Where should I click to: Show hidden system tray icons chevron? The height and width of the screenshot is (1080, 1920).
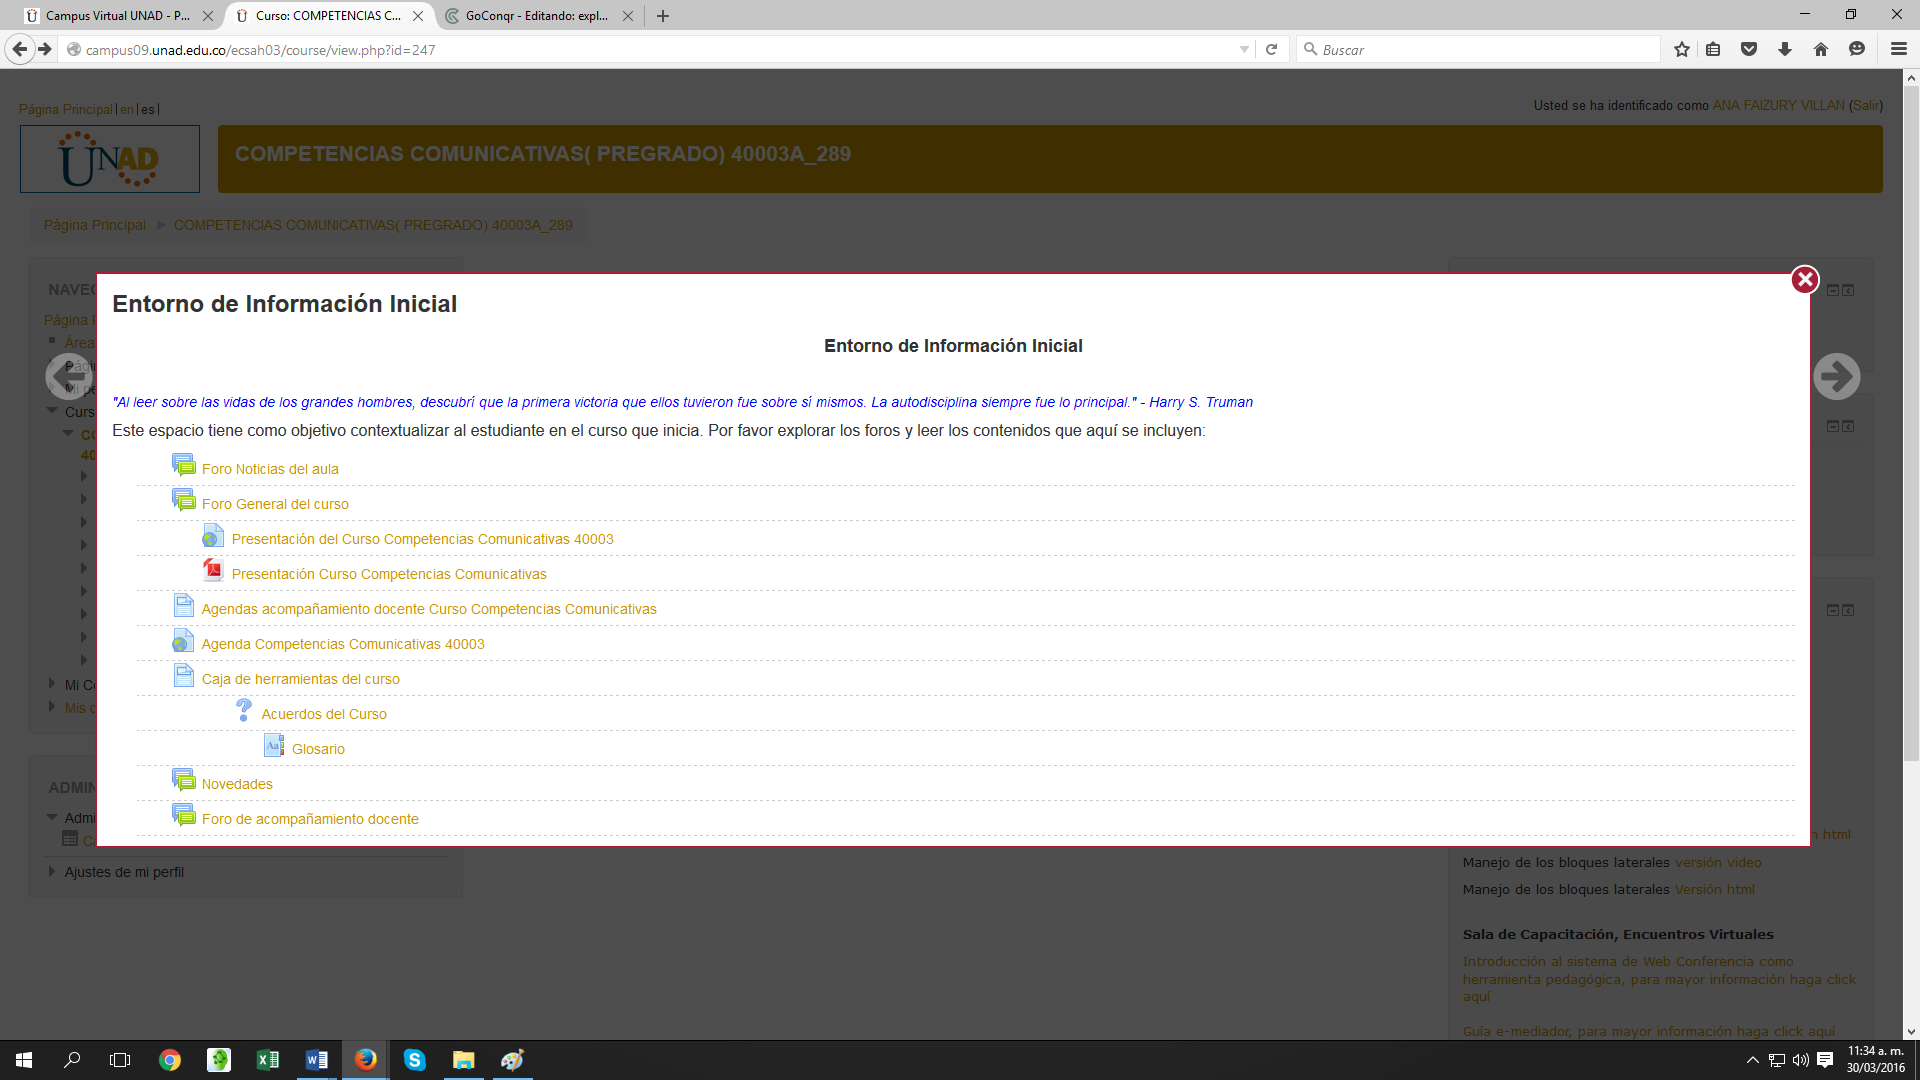coord(1752,1060)
